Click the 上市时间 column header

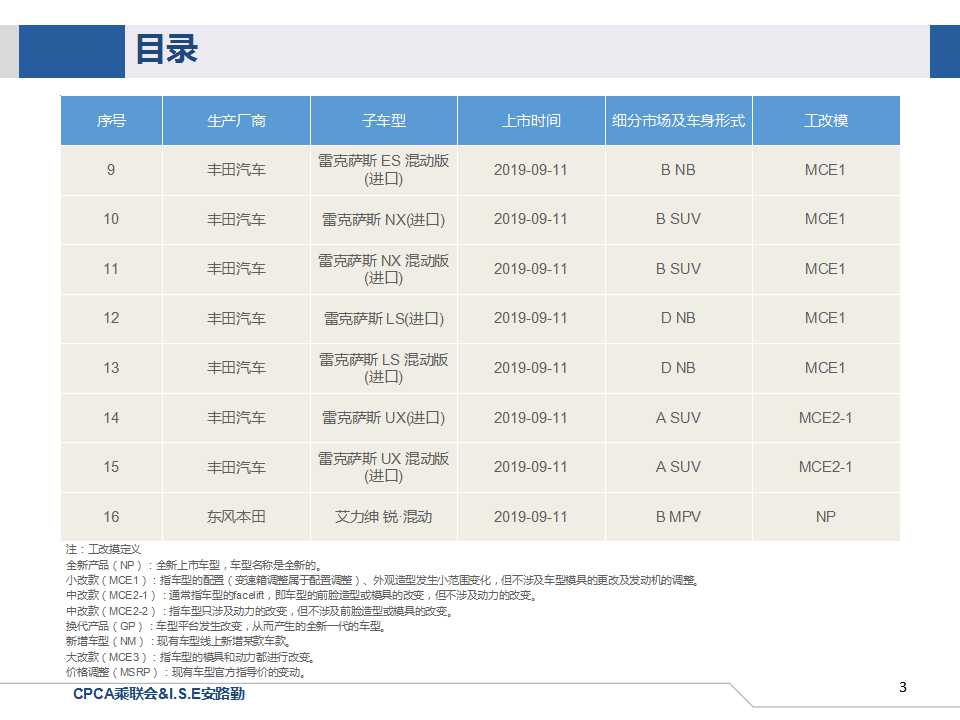coord(531,121)
